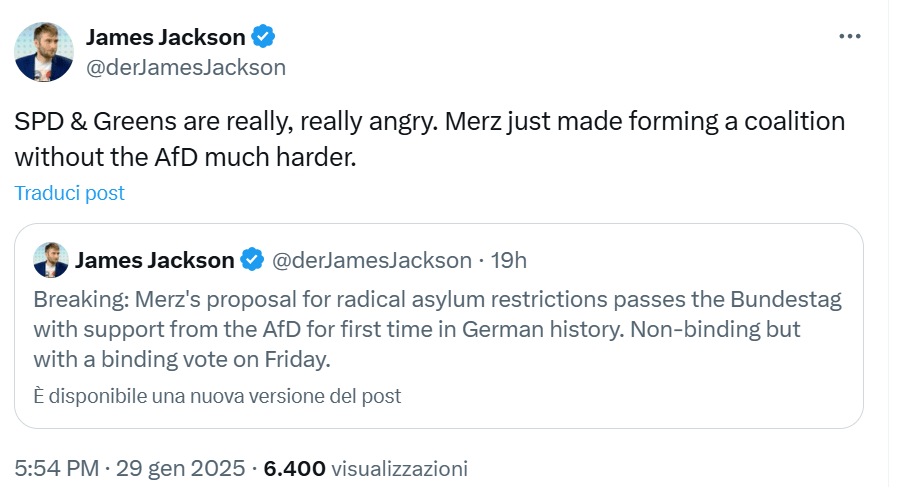Click the visualizzazioni label

399,467
